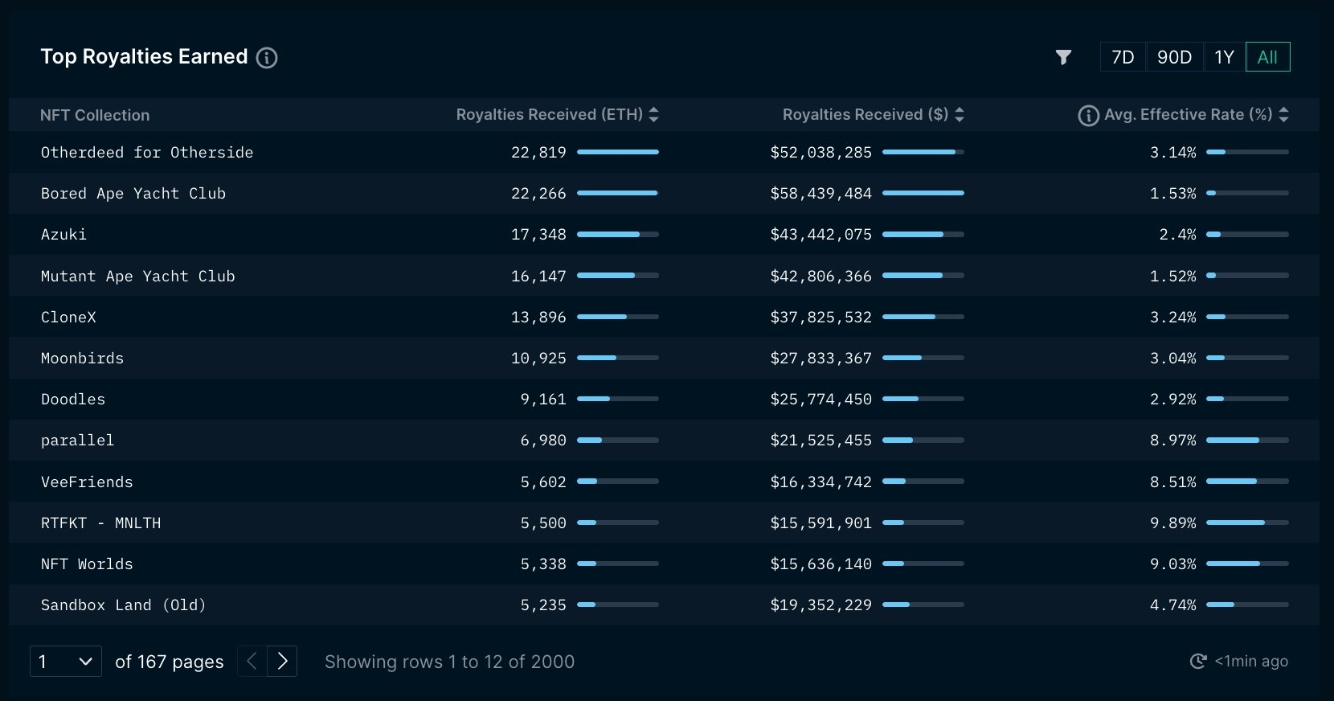Viewport: 1334px width, 701px height.
Task: Open the page number dropdown
Action: [65, 661]
